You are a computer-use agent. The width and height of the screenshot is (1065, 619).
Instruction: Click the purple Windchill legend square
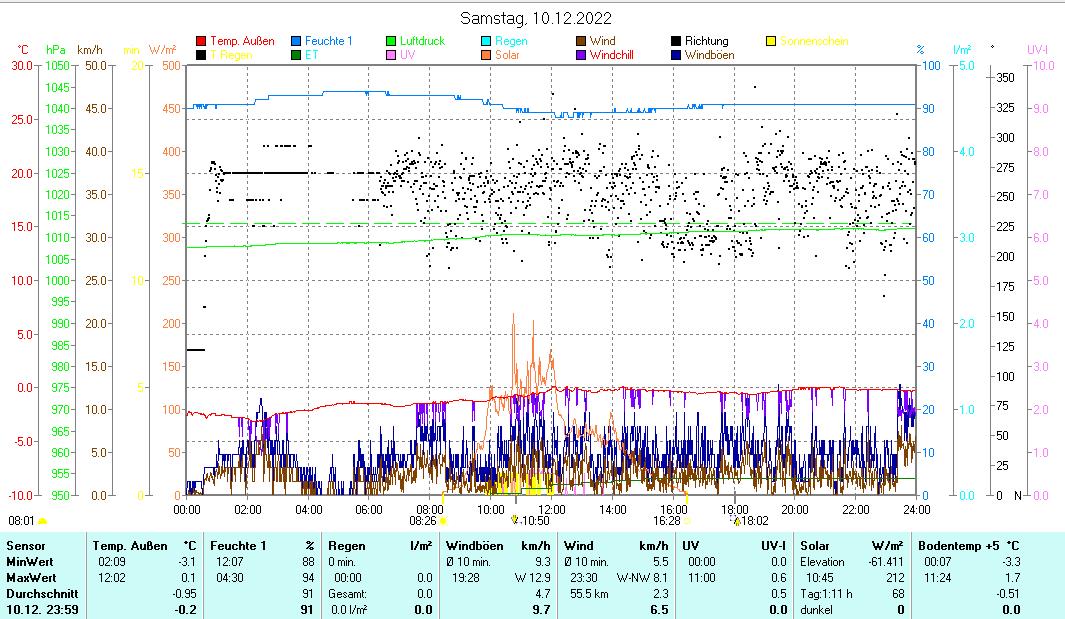click(581, 56)
